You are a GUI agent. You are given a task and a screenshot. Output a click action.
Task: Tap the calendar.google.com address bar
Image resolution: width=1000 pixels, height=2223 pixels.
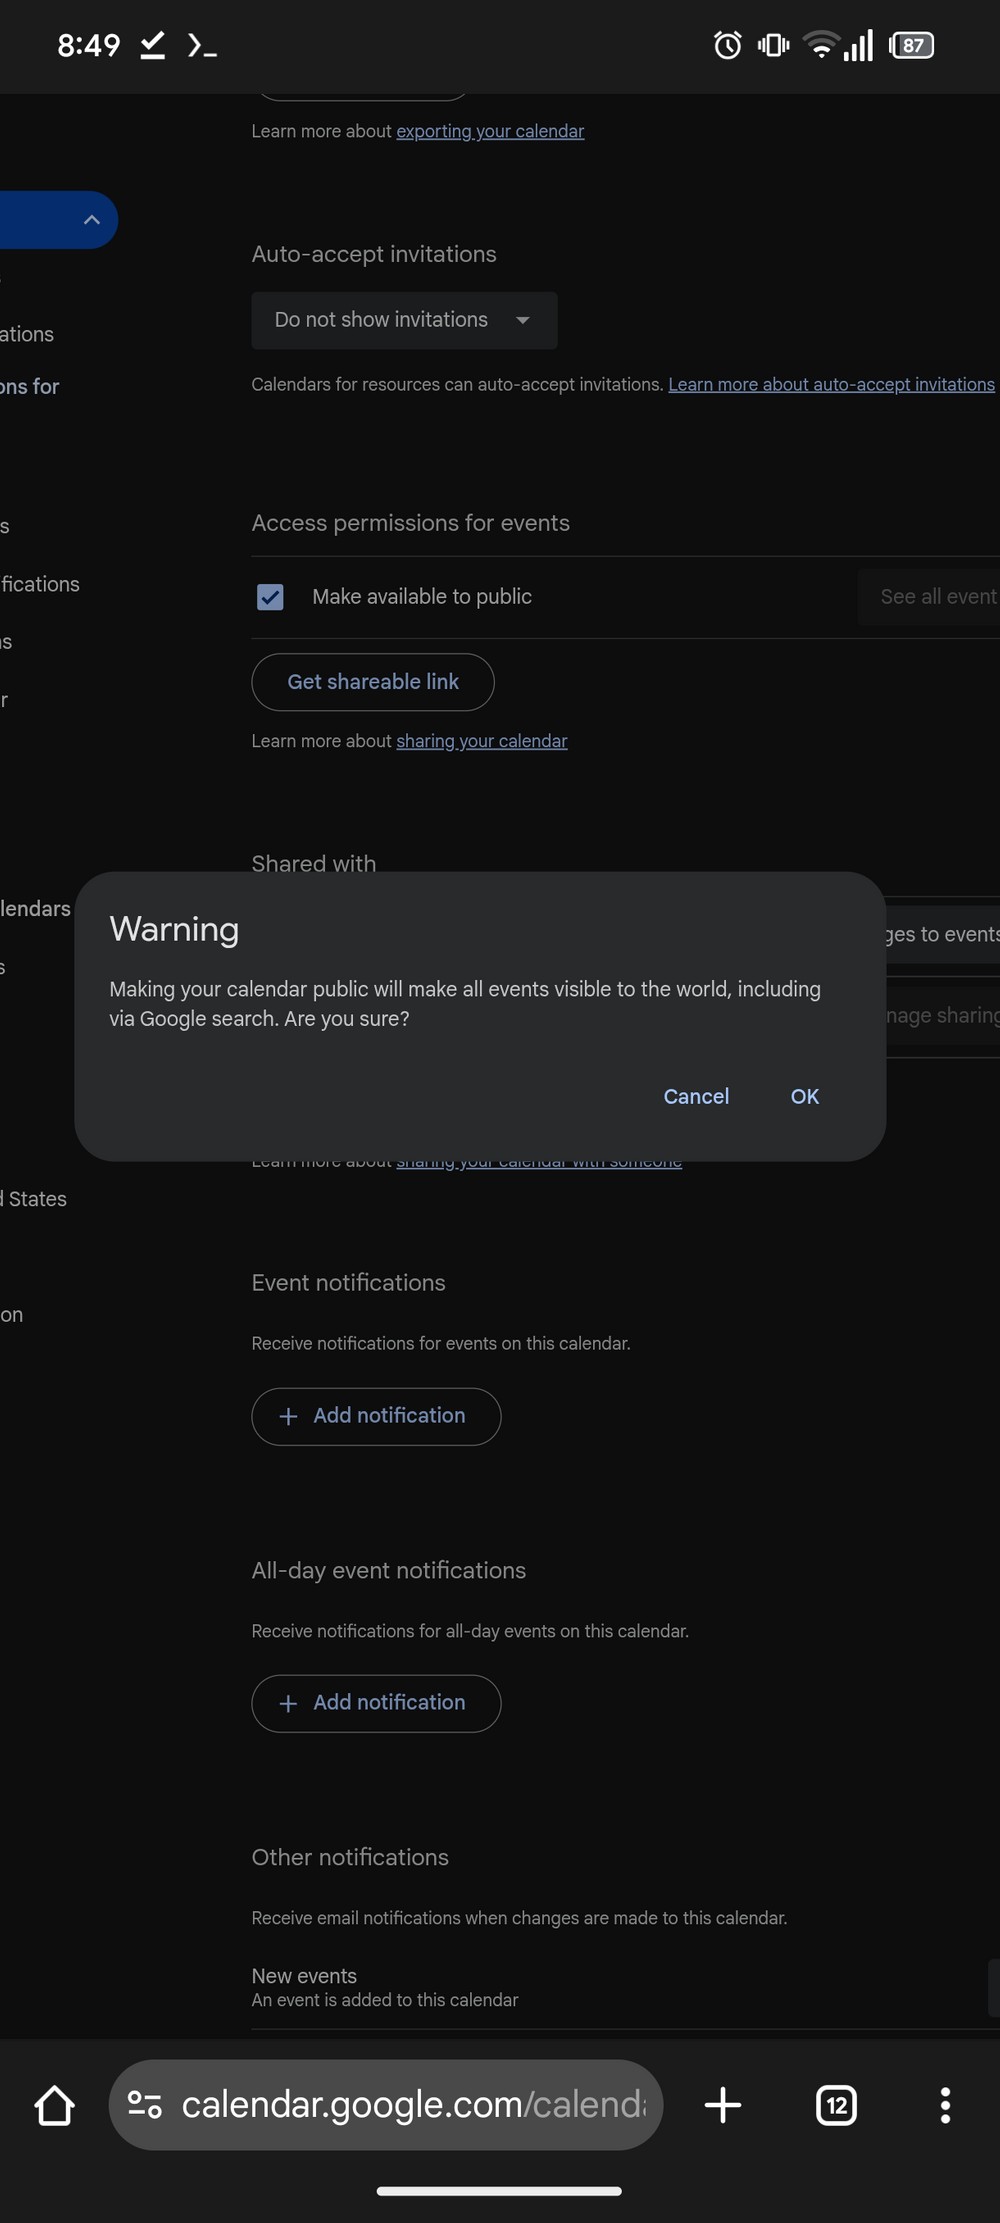point(412,2105)
